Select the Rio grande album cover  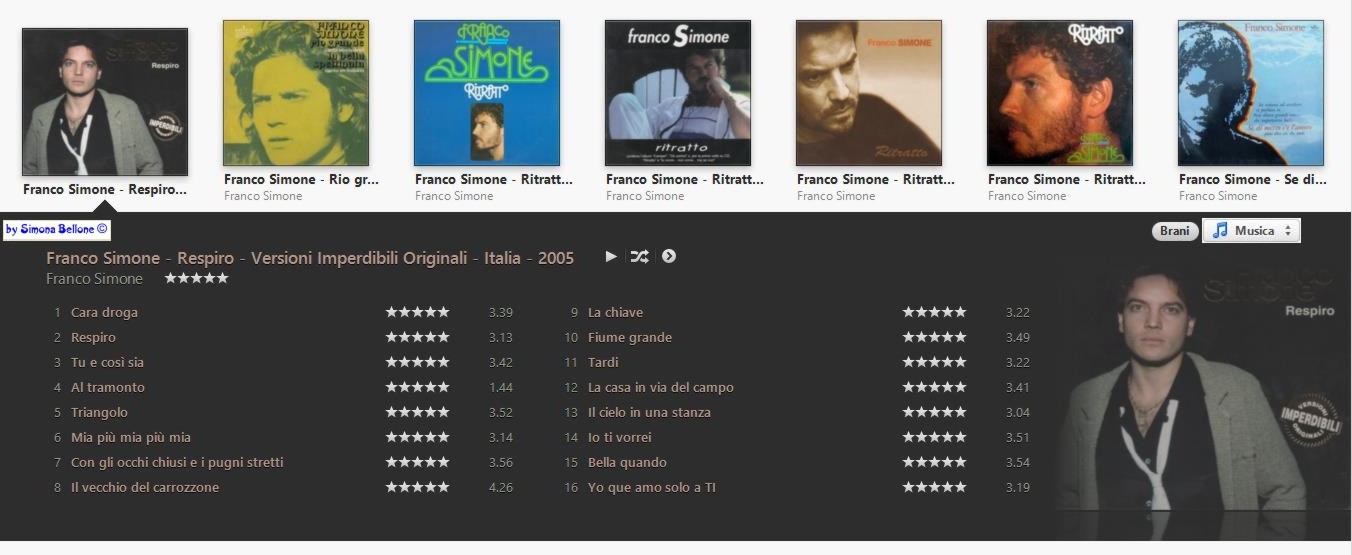pos(295,93)
